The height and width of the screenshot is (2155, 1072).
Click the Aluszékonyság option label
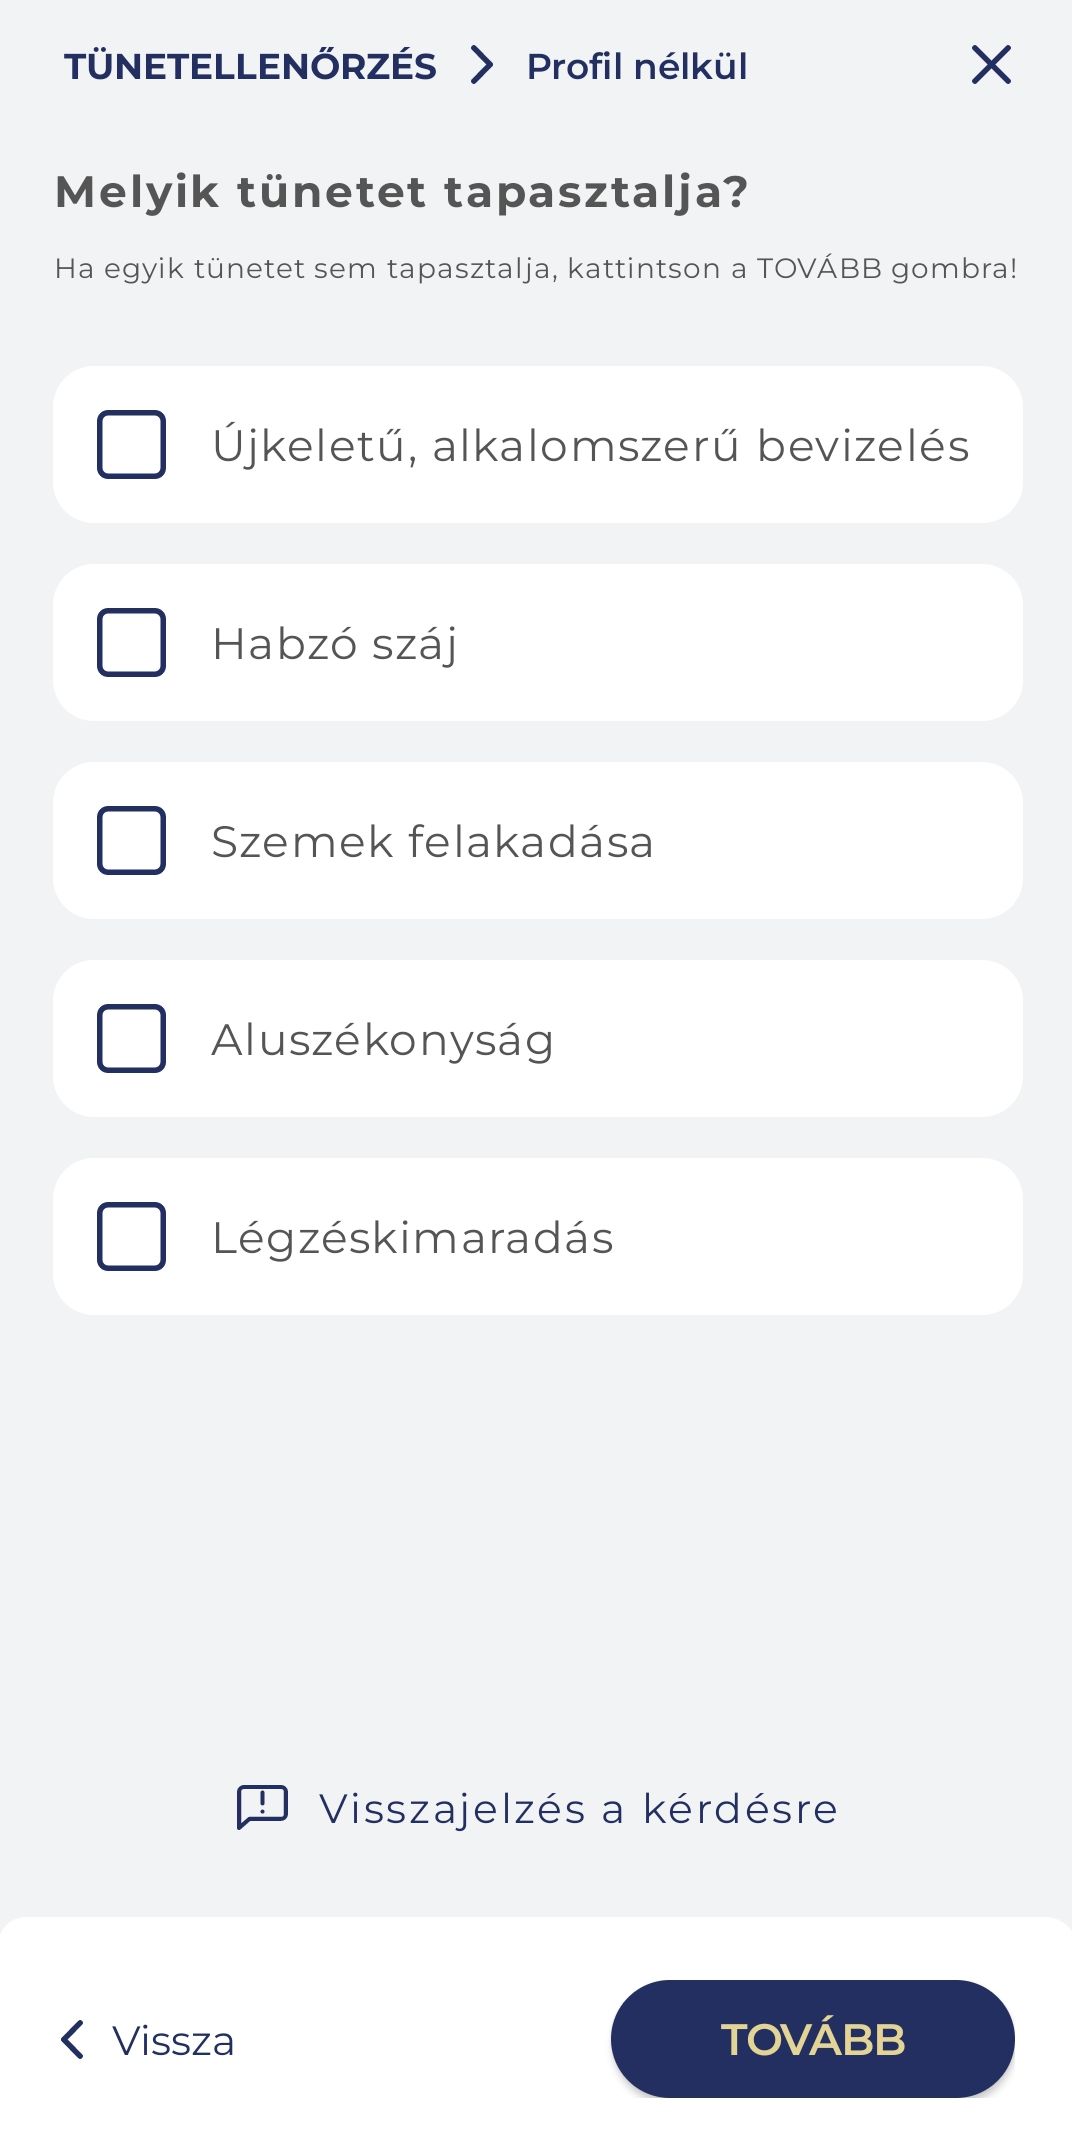pos(382,1039)
